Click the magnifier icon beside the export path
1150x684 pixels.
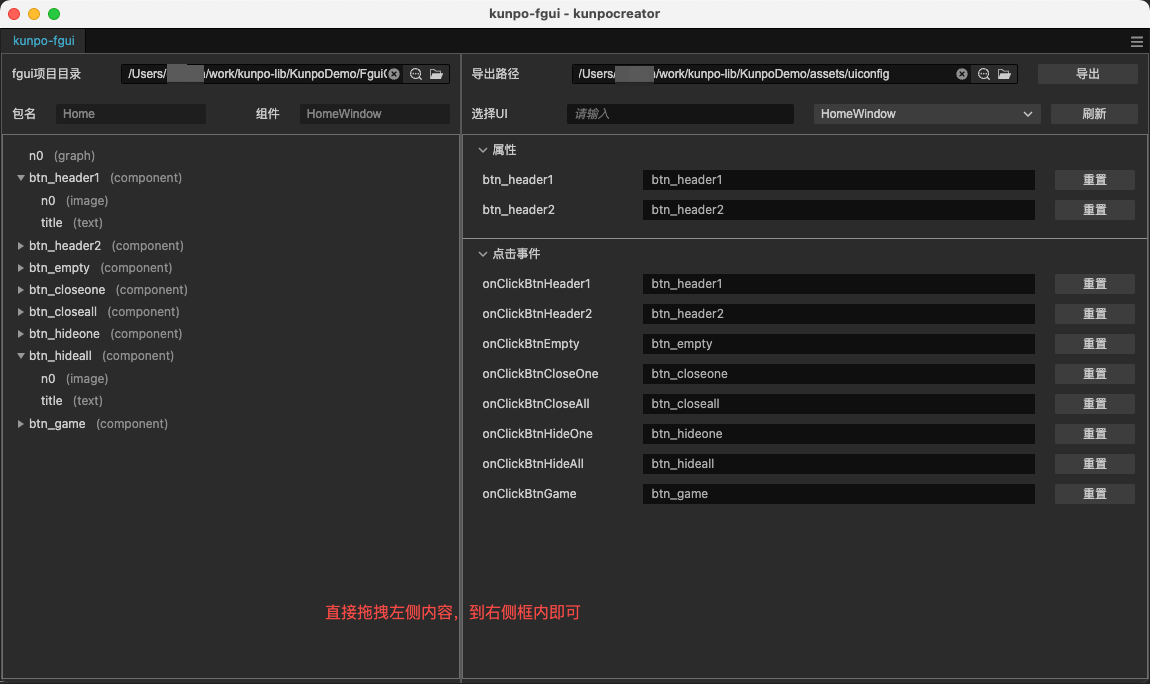[983, 73]
